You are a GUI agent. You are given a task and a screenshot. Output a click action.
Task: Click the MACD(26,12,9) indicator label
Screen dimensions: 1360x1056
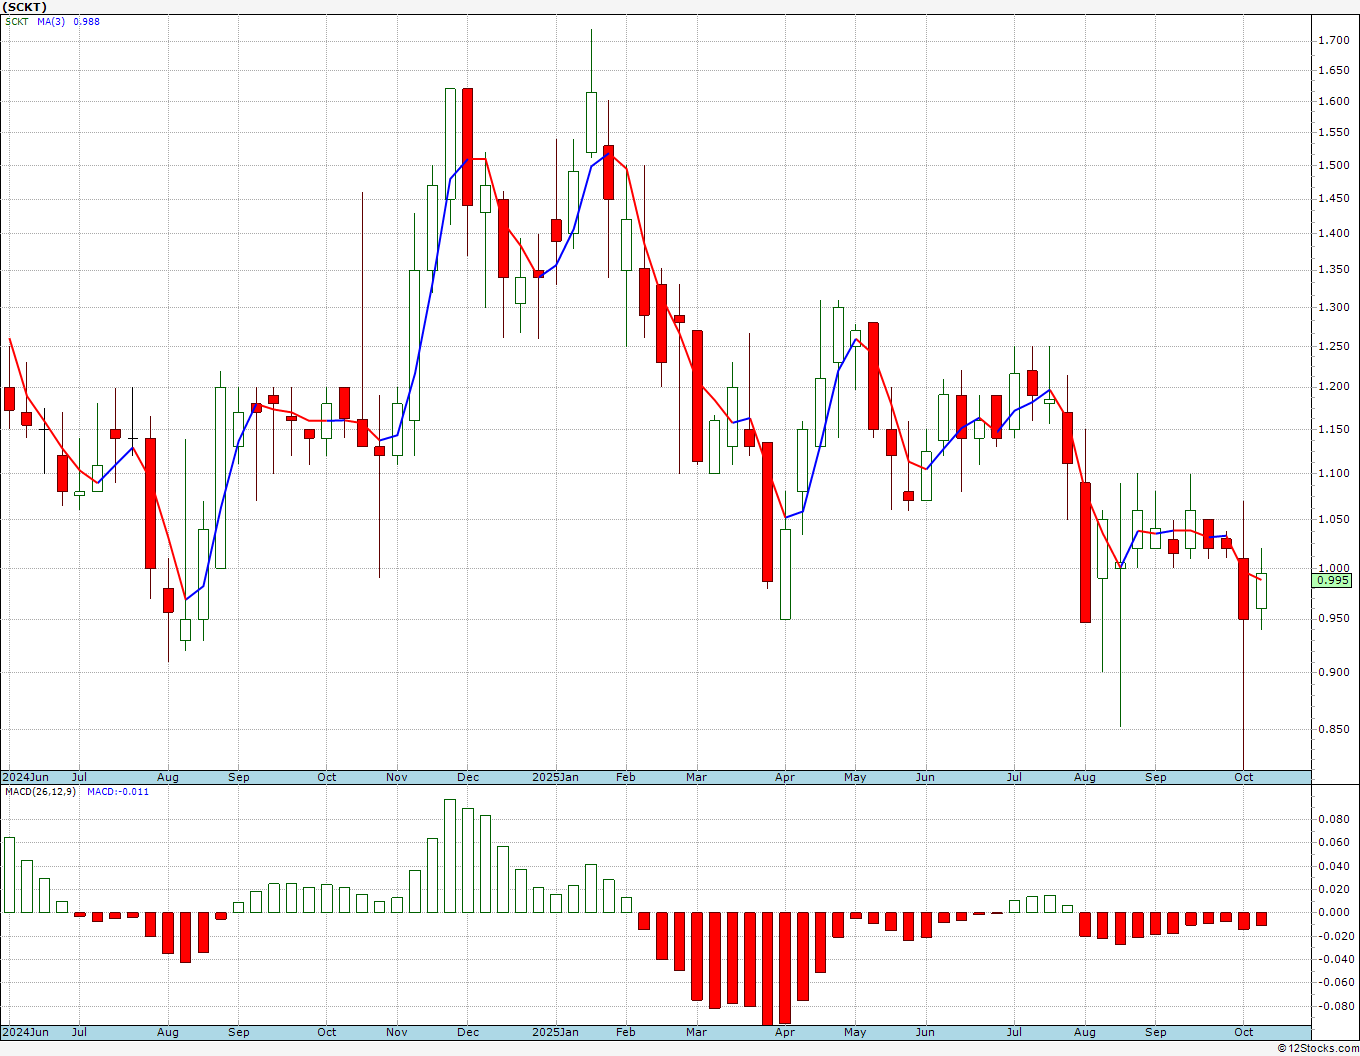click(x=40, y=792)
